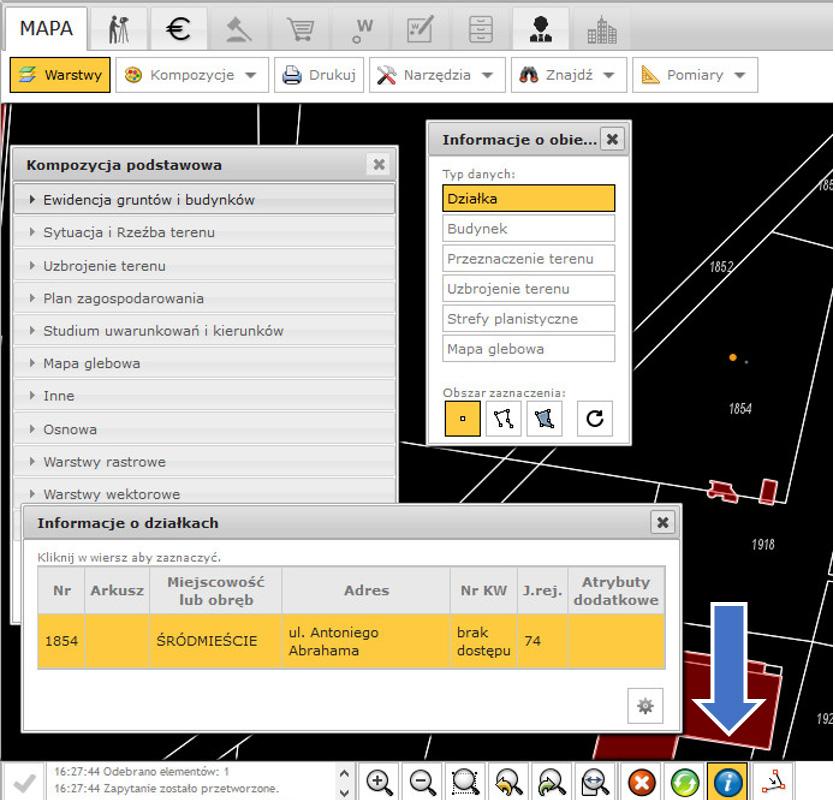Open the euro currency tab

pyautogui.click(x=178, y=29)
